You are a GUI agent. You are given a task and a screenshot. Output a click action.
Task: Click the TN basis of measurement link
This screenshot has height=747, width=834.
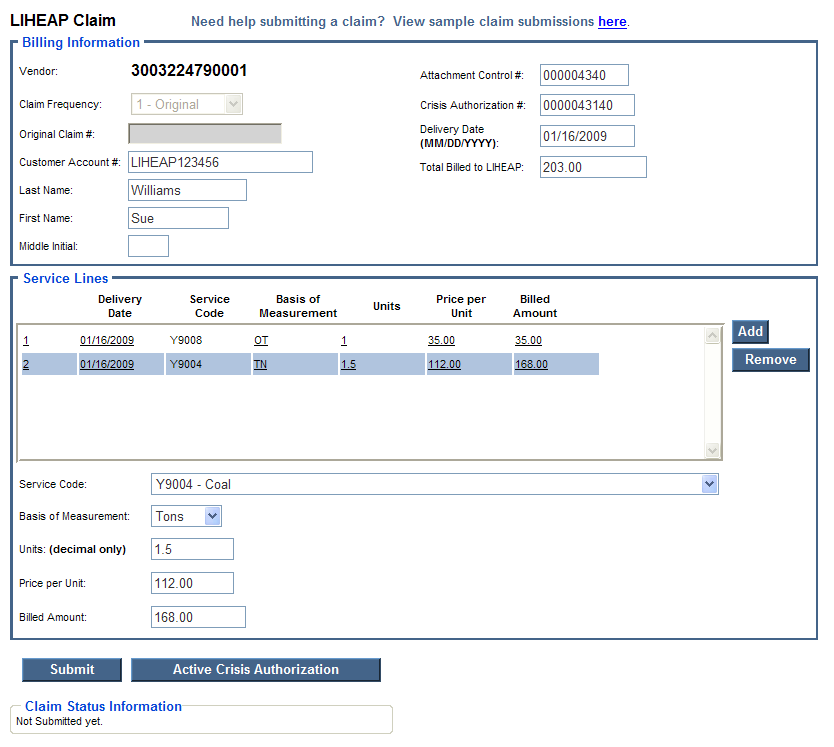click(261, 365)
